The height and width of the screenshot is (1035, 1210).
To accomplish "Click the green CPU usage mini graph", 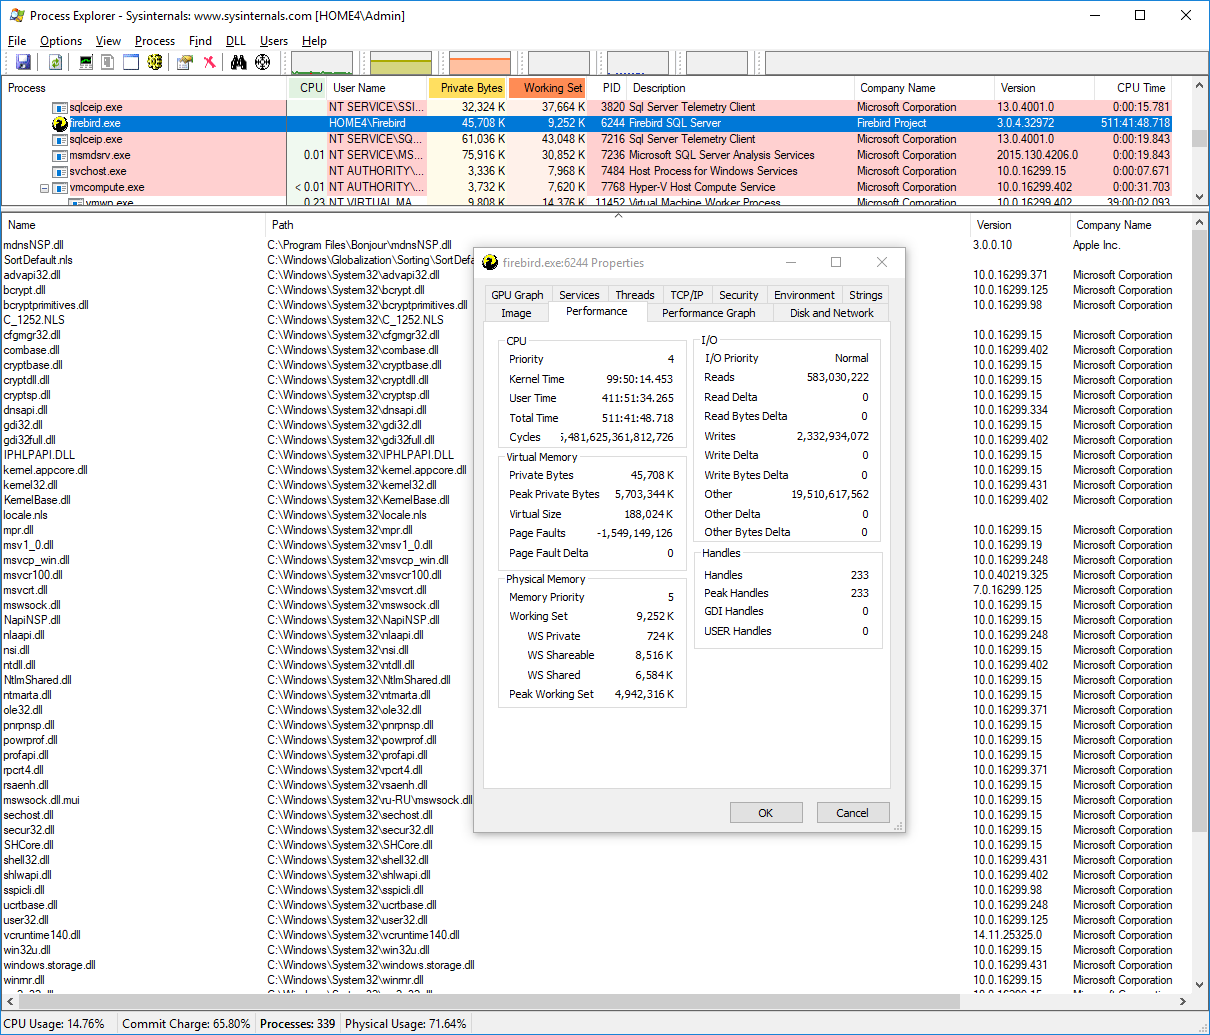I will pos(322,63).
